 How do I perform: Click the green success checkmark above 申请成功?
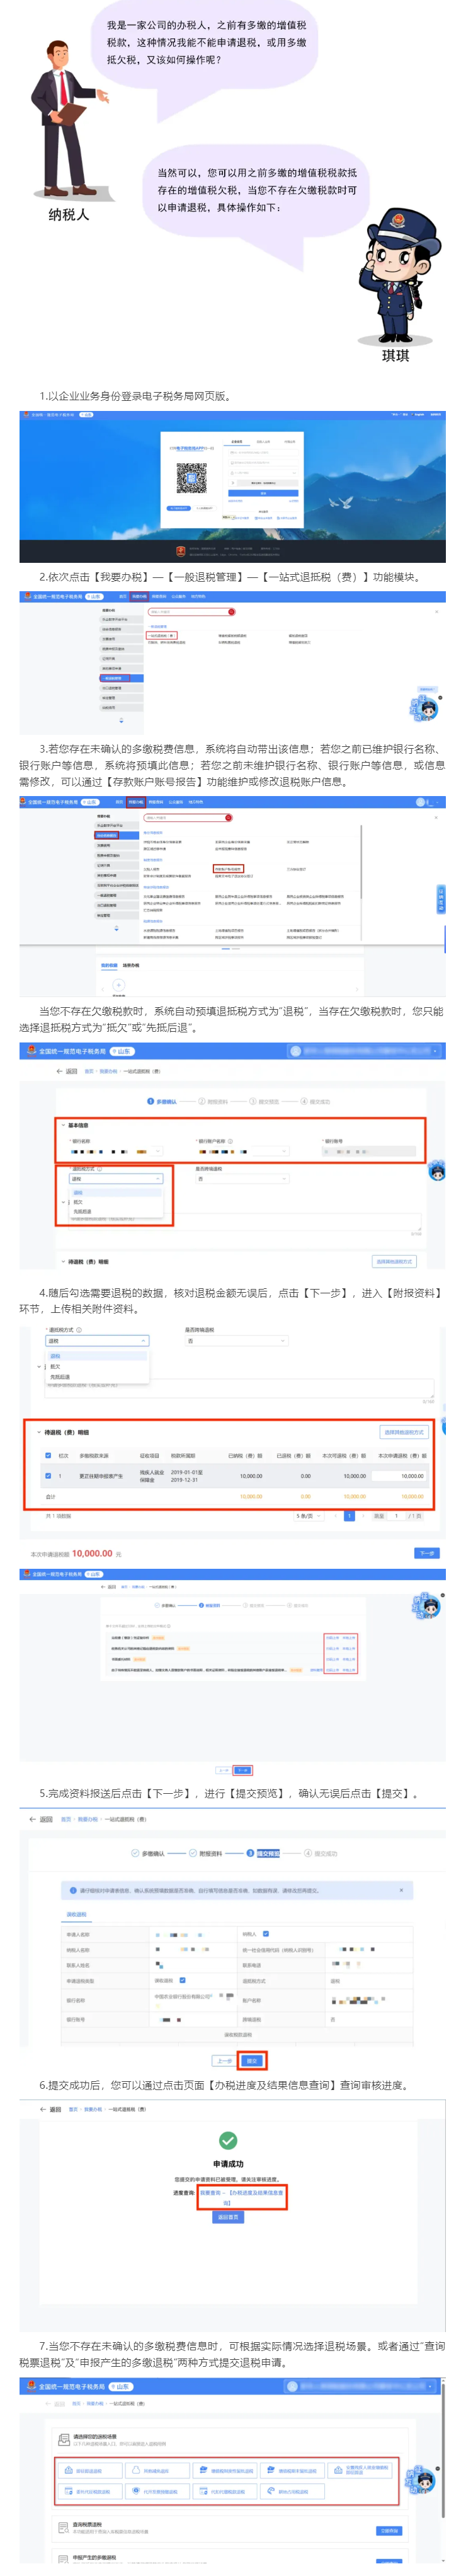click(228, 2140)
